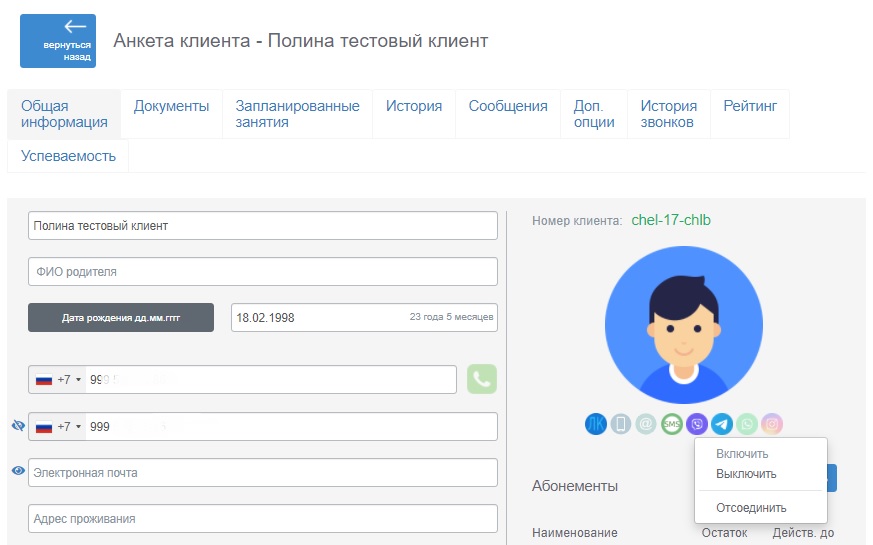The width and height of the screenshot is (873, 545).
Task: Choose Выключить in the context menu
Action: tap(746, 474)
